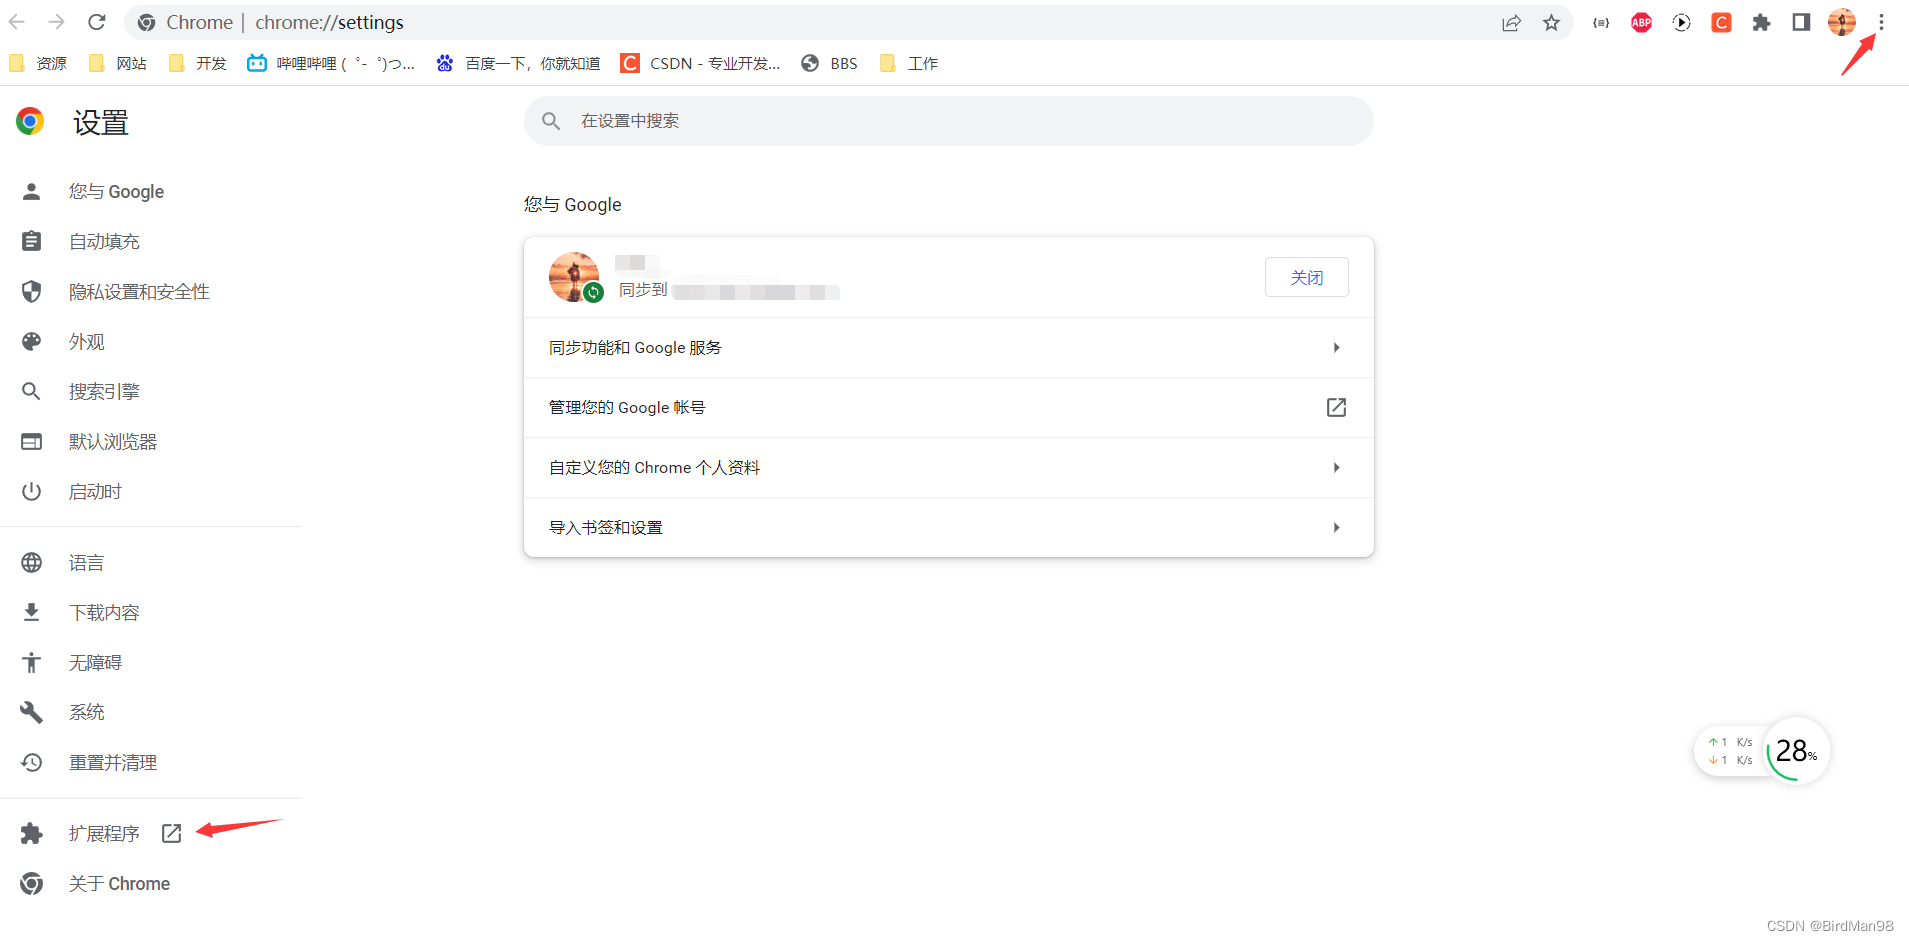Click the video player extension icon

point(1681,22)
